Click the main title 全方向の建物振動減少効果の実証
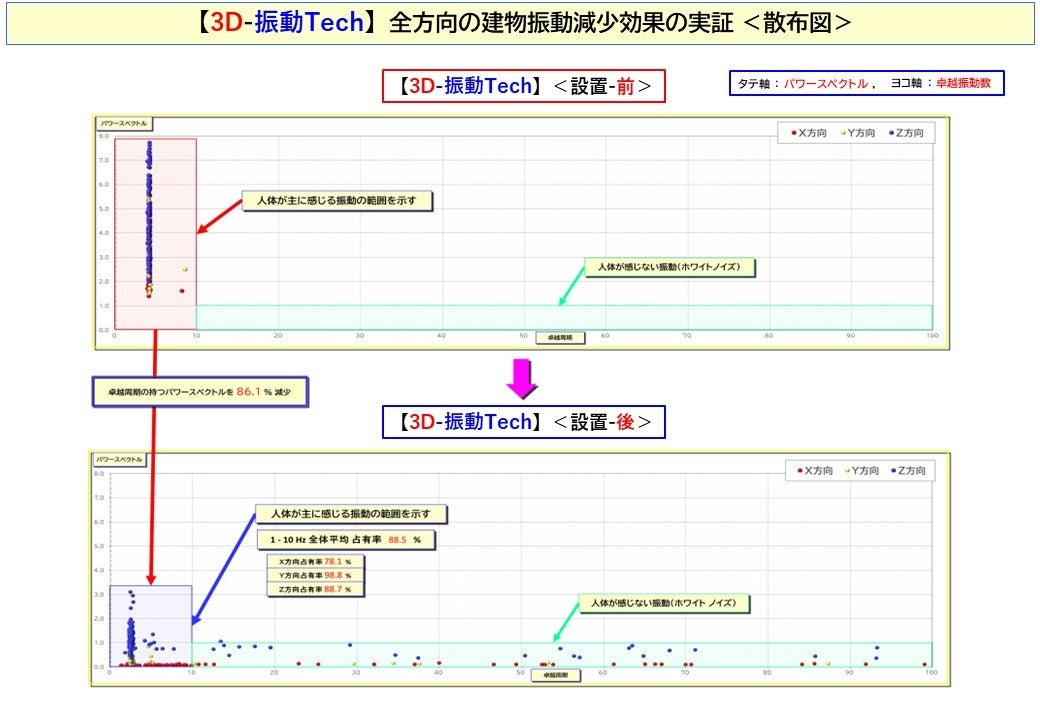The height and width of the screenshot is (720, 1040). [560, 23]
